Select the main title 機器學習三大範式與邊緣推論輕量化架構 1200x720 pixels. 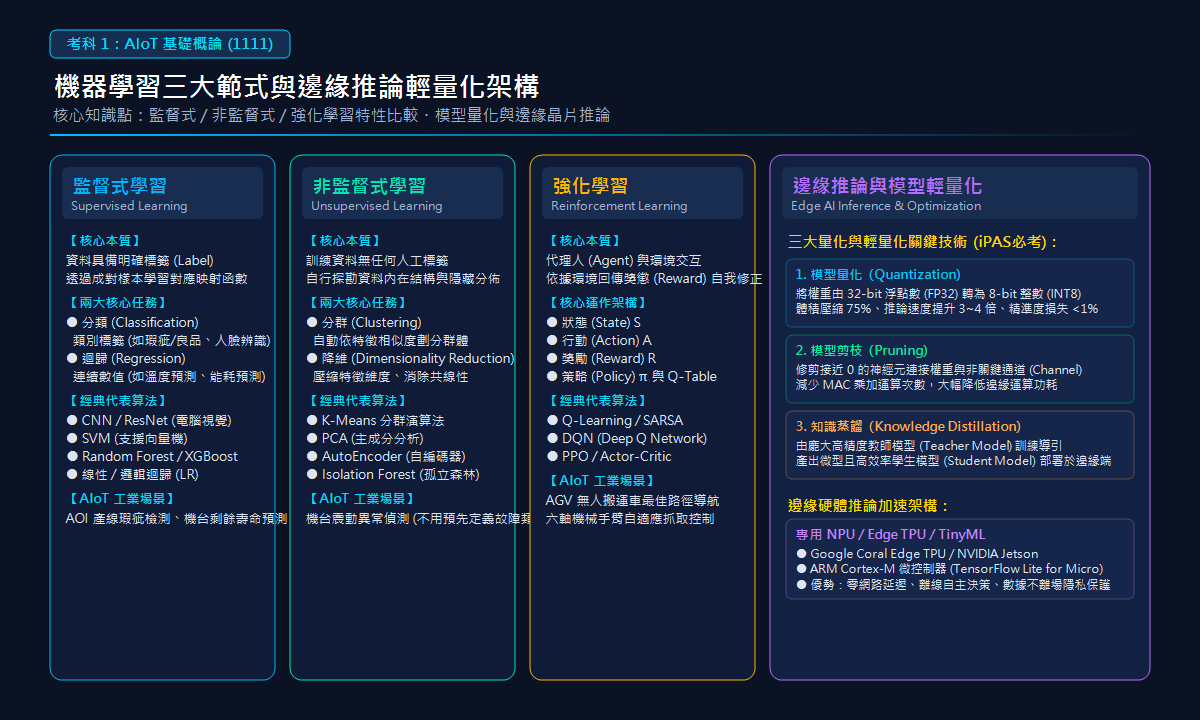pos(296,86)
